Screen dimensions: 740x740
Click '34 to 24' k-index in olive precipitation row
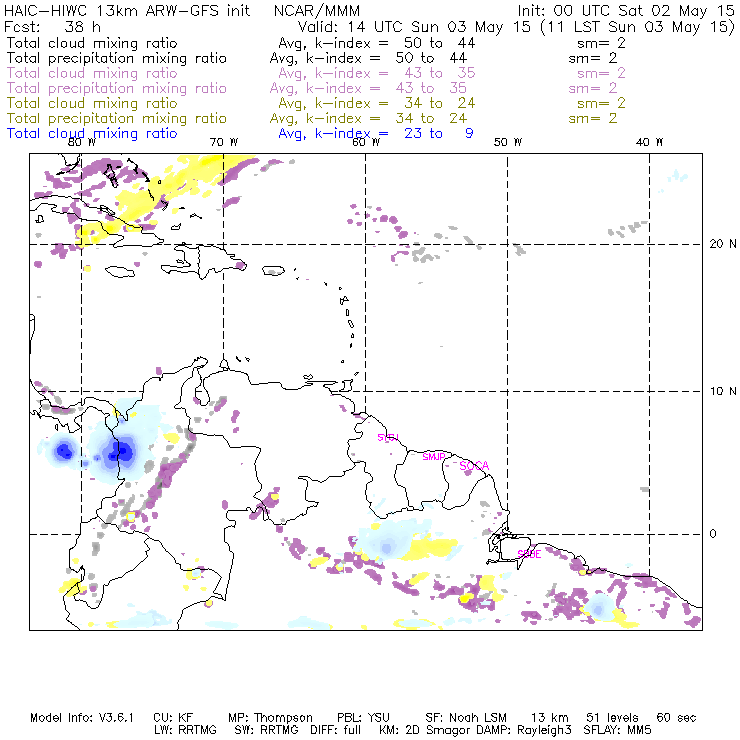click(431, 118)
